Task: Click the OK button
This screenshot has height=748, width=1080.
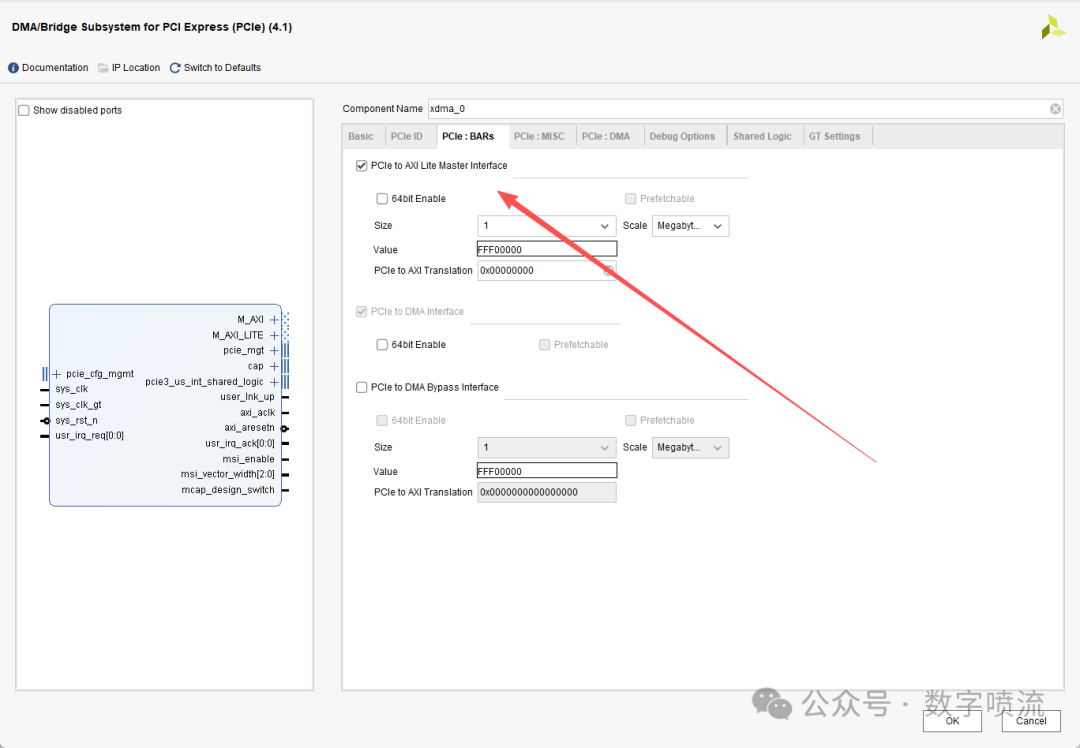Action: (953, 721)
